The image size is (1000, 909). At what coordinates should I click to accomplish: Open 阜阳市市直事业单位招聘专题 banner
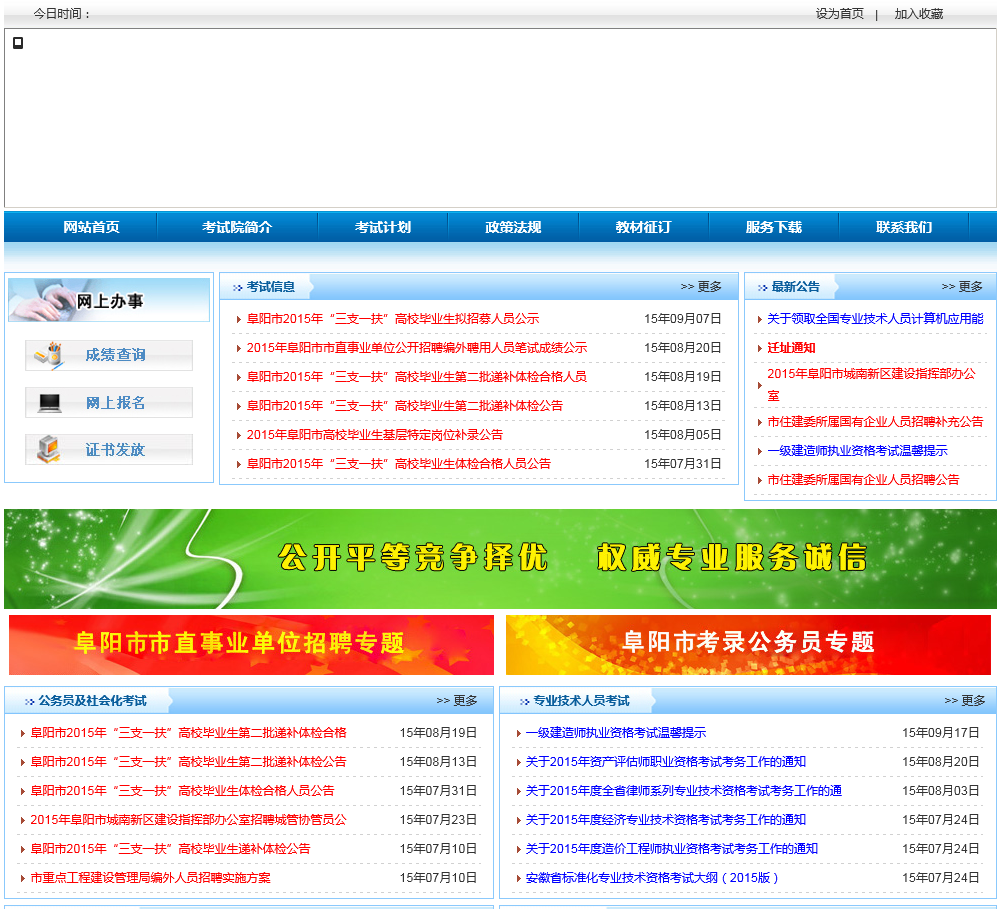coord(251,644)
